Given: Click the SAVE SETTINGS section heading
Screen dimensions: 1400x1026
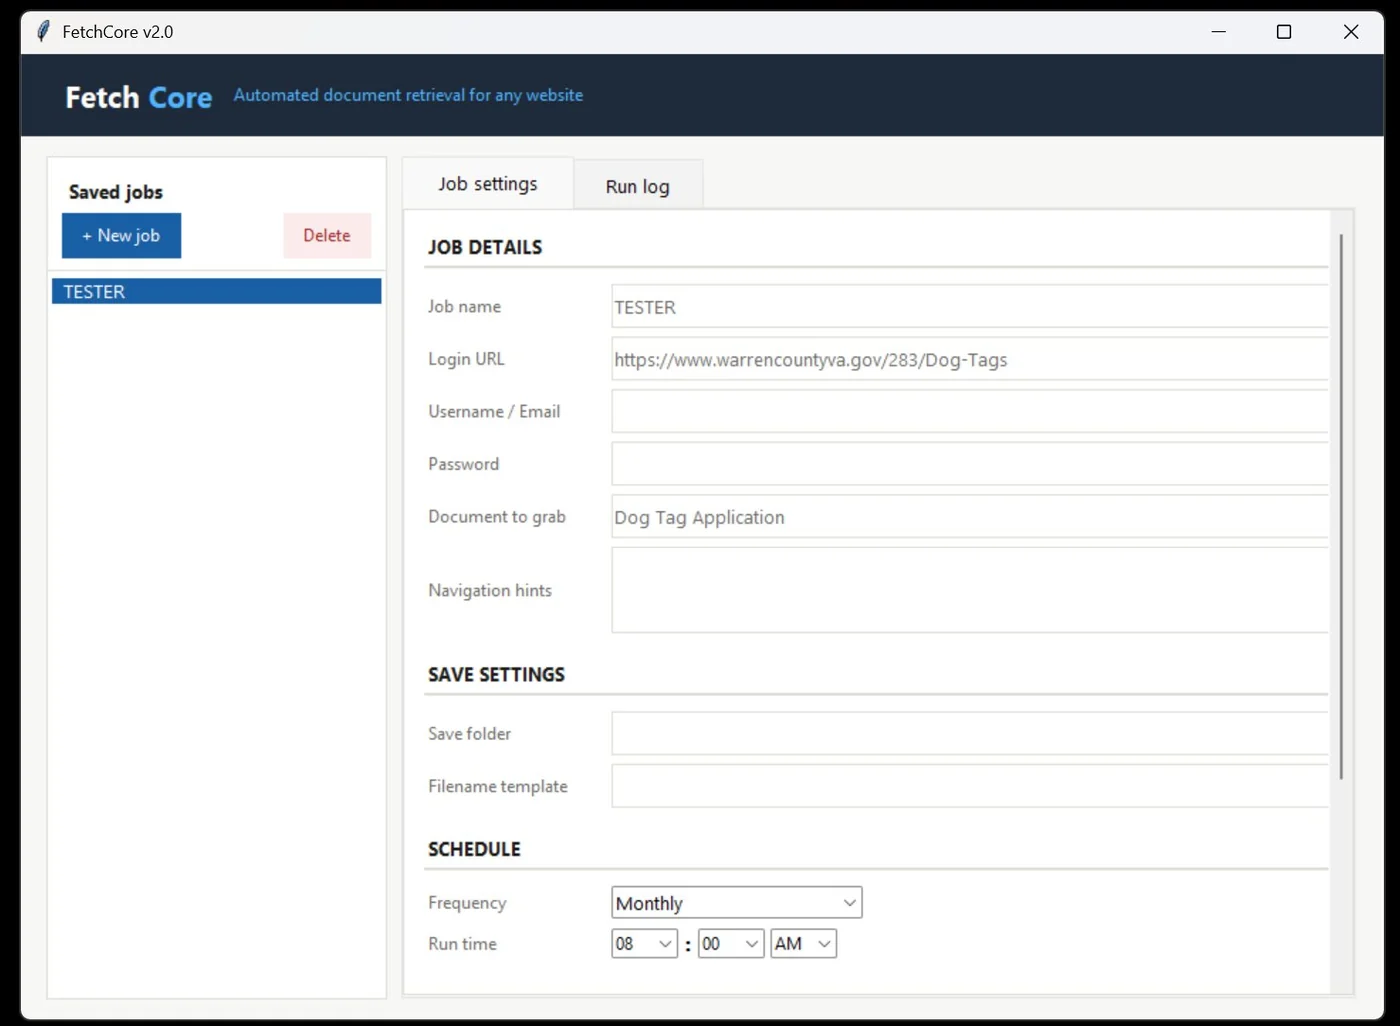Looking at the screenshot, I should (496, 675).
